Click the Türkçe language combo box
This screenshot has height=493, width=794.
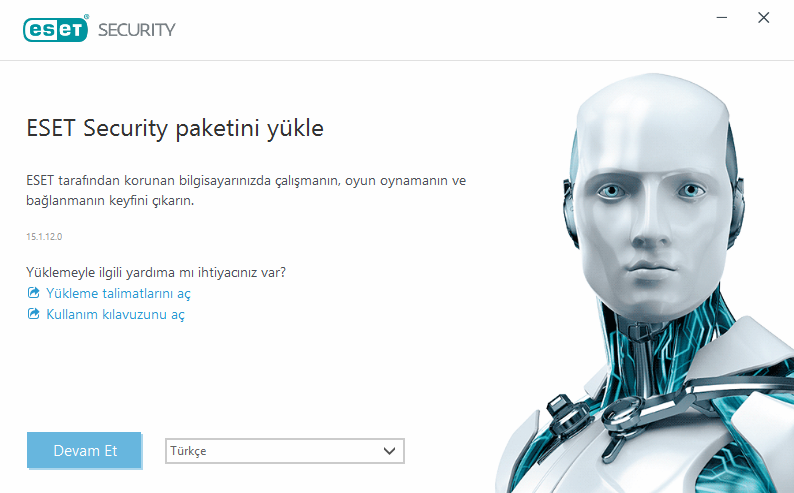285,451
